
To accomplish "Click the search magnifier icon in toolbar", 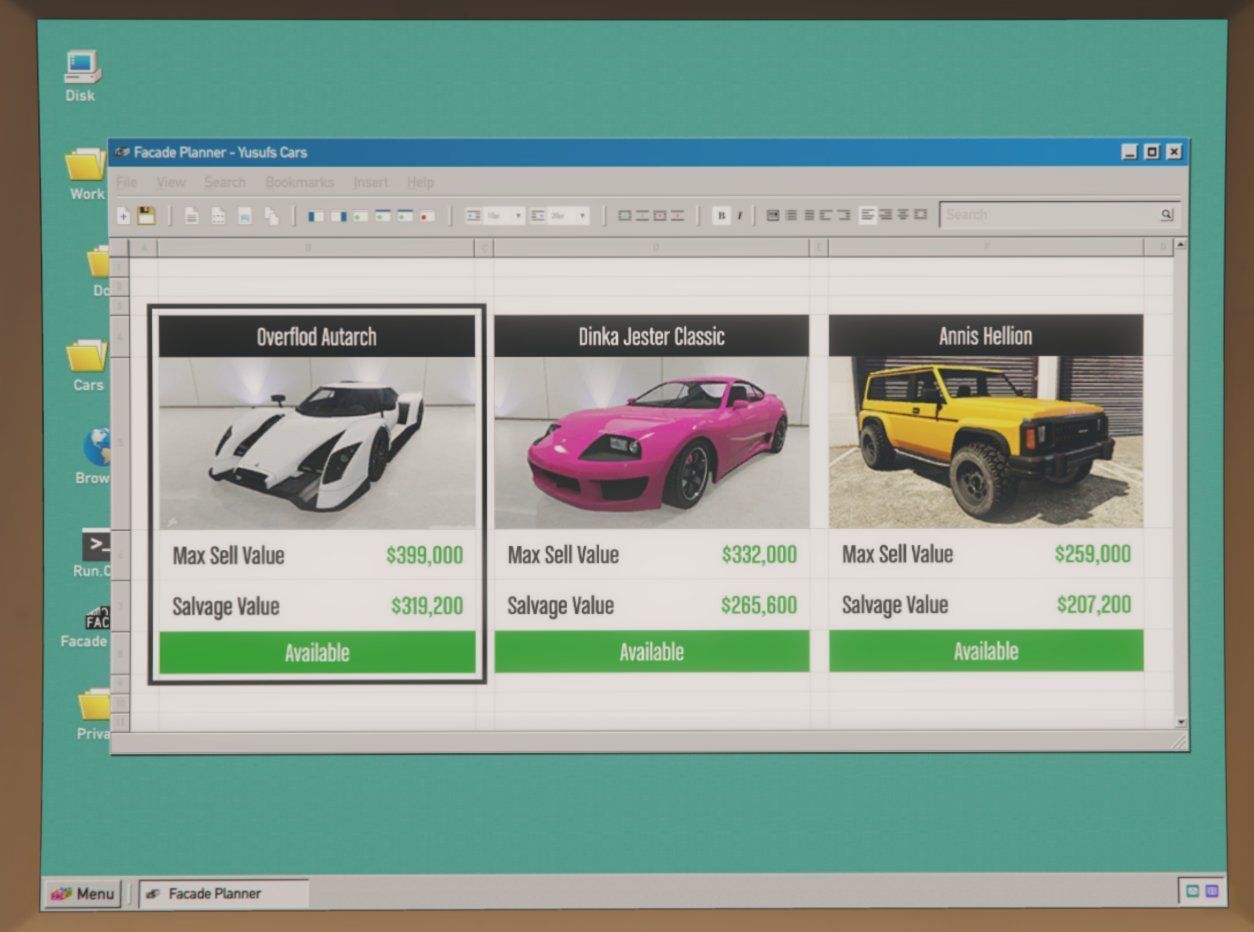I will click(1166, 215).
